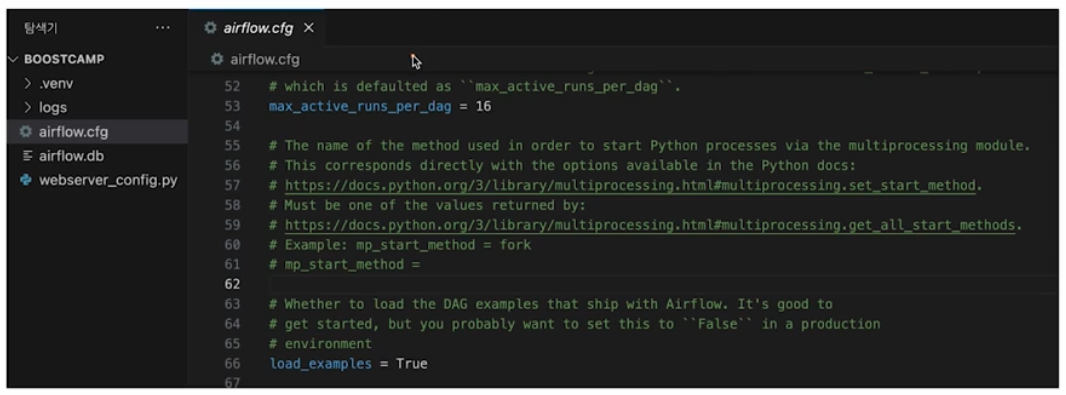
Task: Place cursor on load_examples = True line
Action: point(349,364)
